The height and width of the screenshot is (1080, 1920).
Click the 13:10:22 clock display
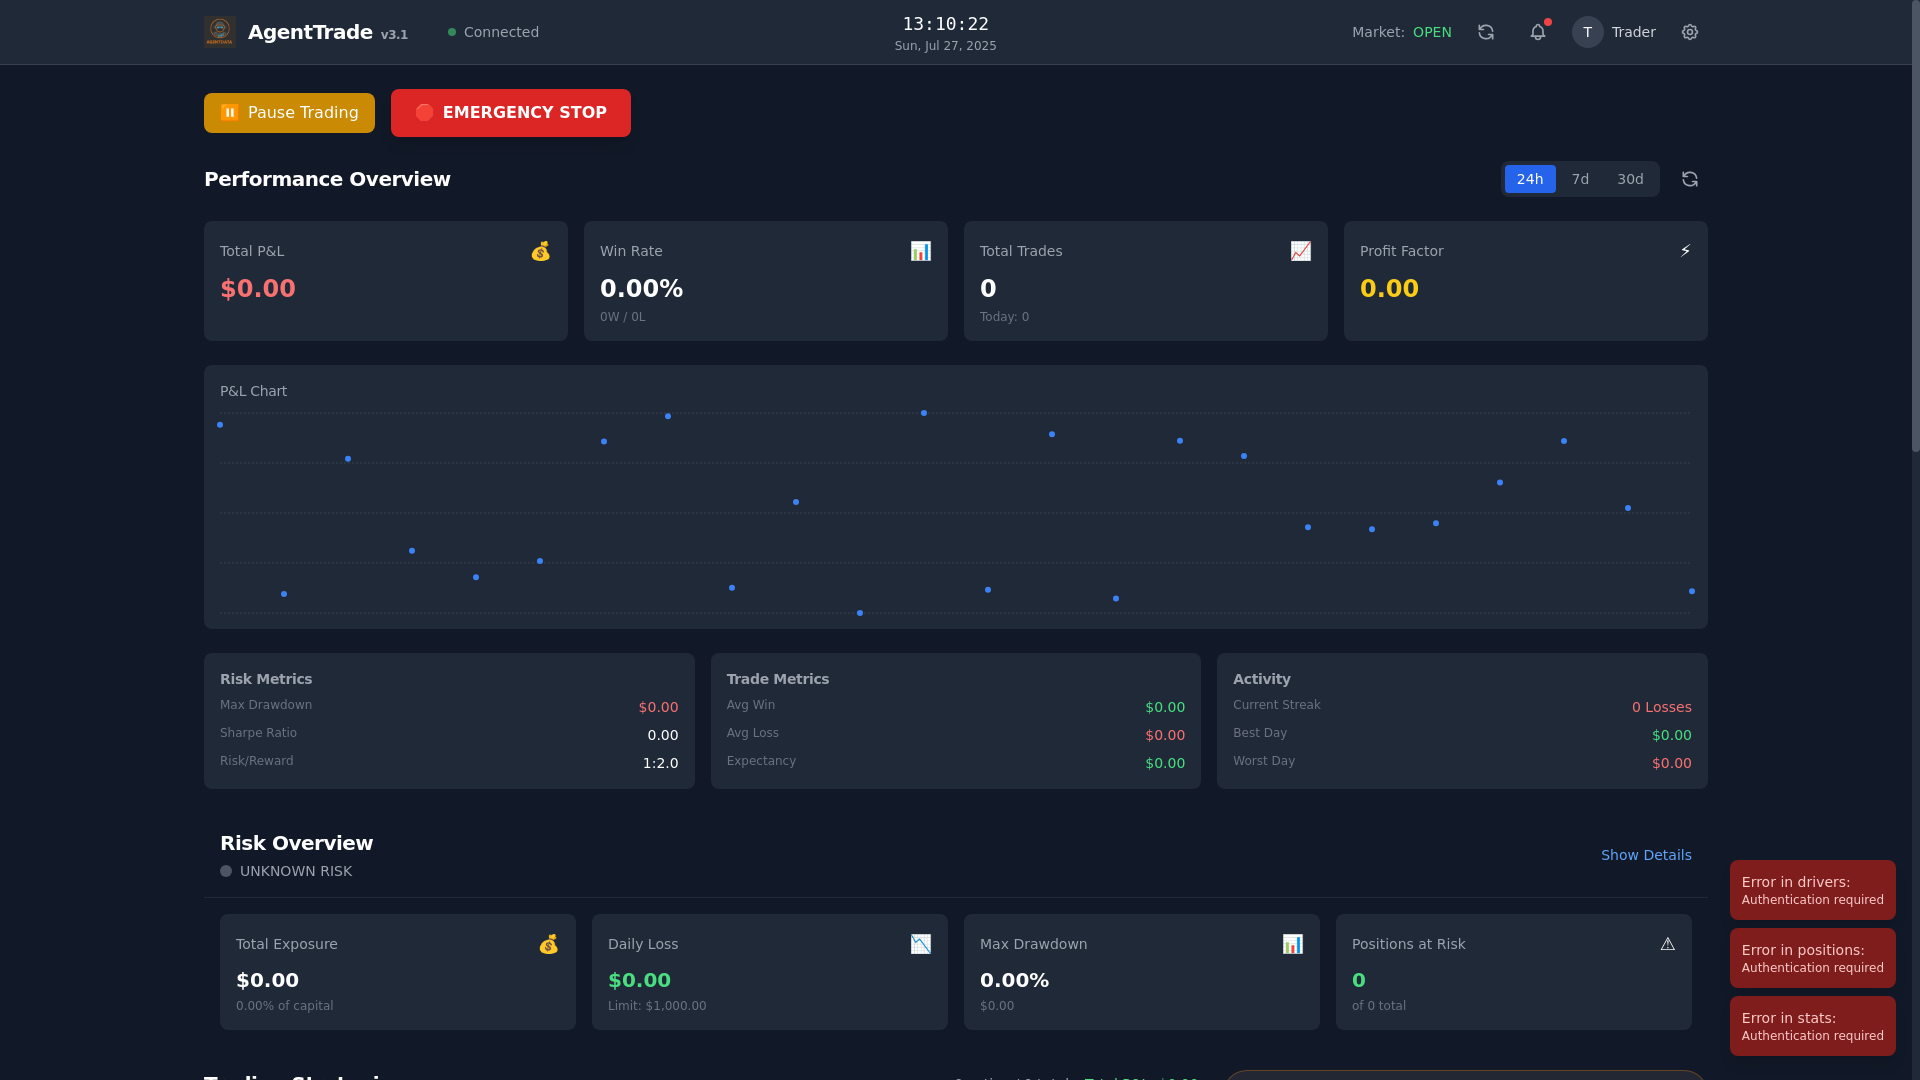click(x=945, y=24)
